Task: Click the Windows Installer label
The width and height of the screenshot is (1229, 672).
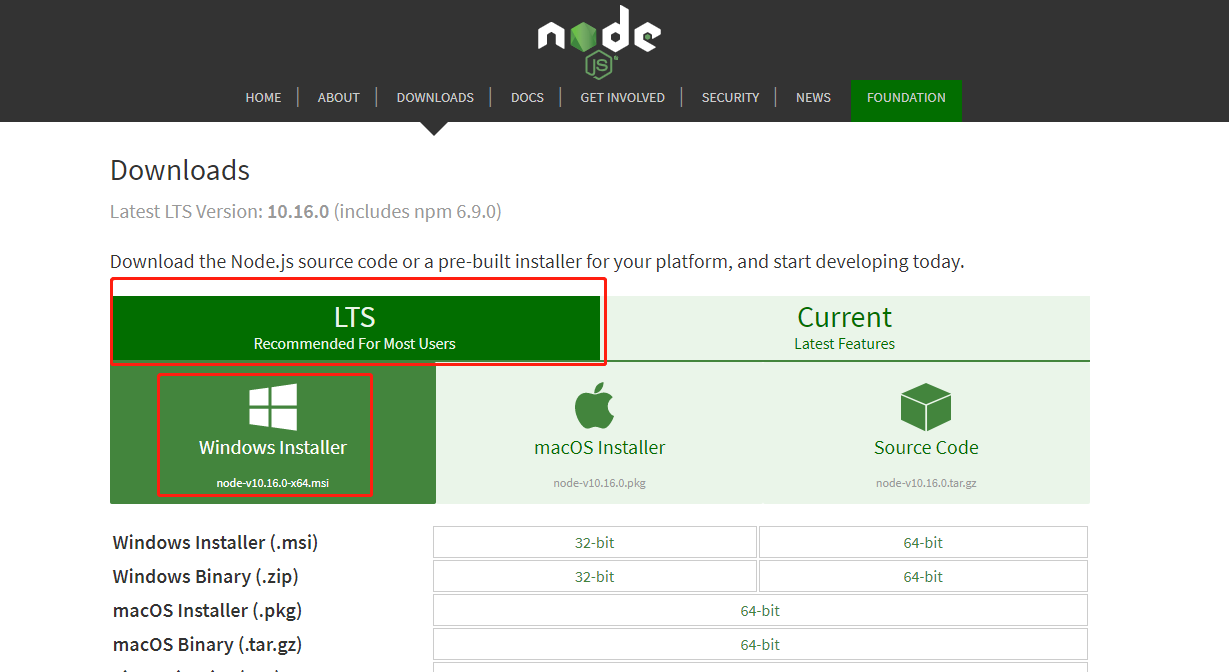Action: 273,447
